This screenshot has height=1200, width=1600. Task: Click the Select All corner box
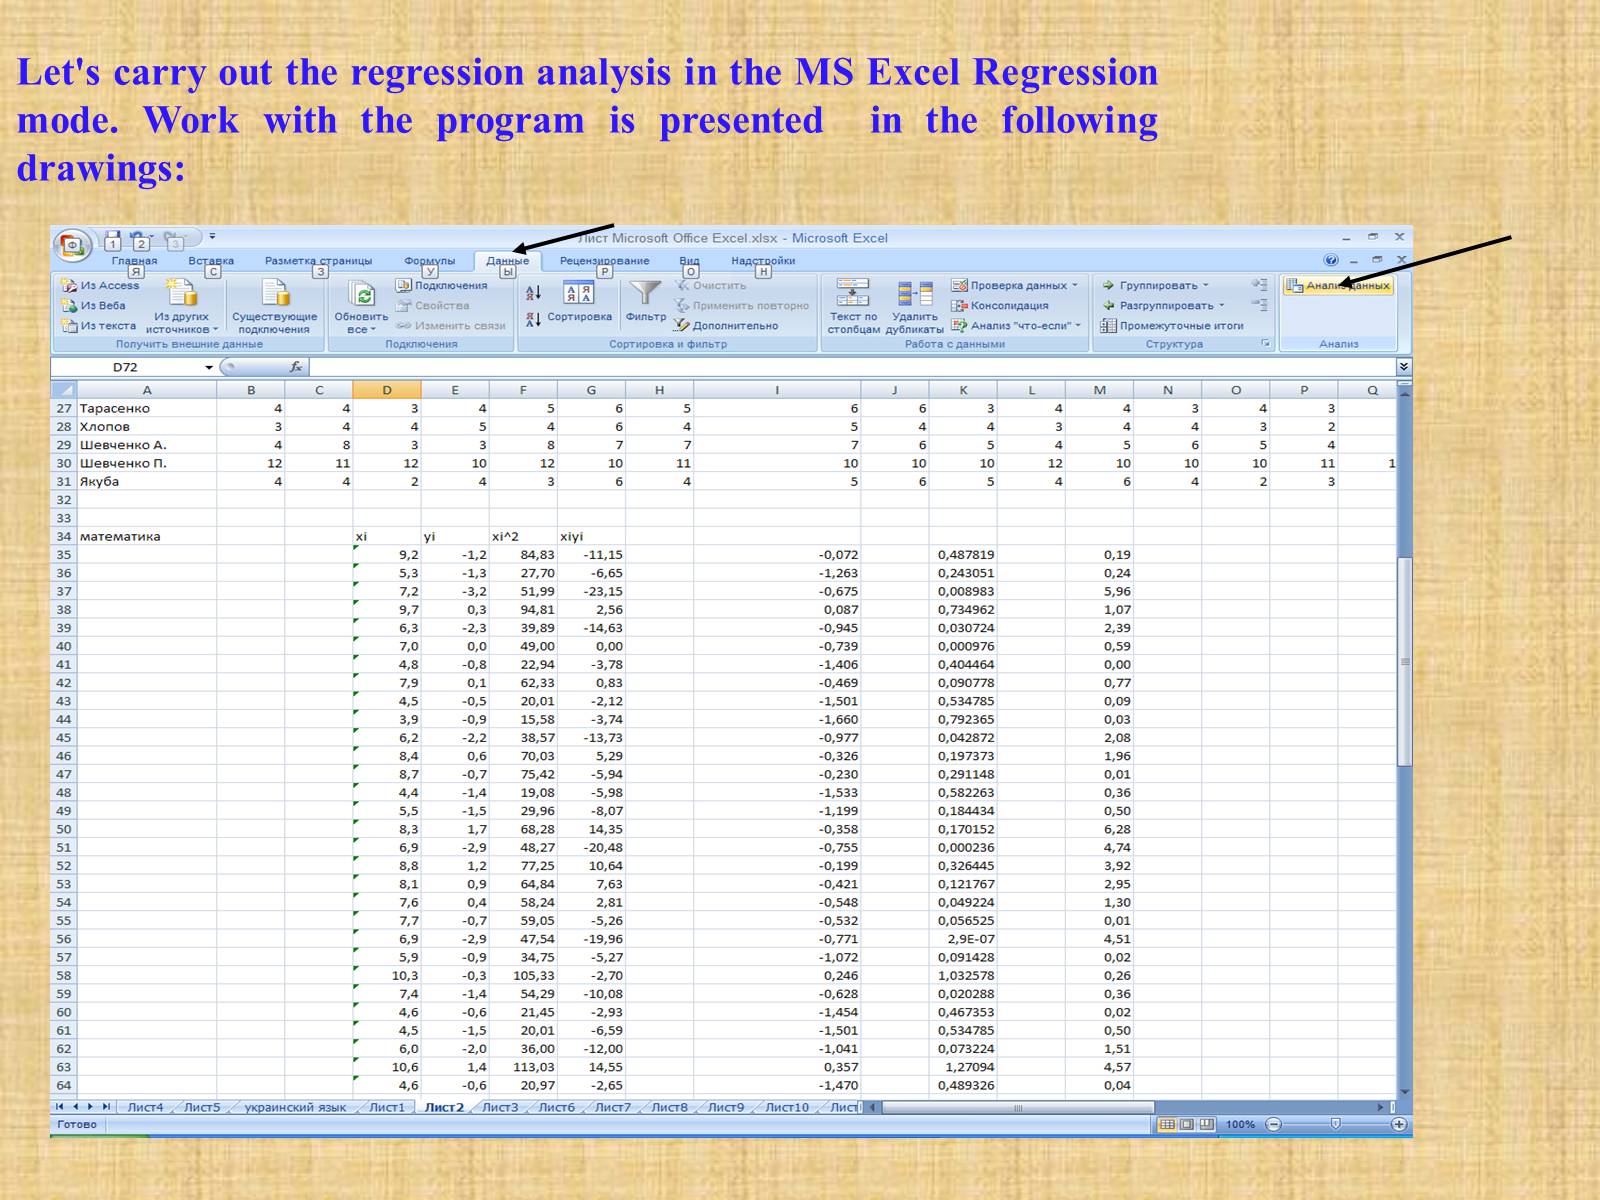64,390
